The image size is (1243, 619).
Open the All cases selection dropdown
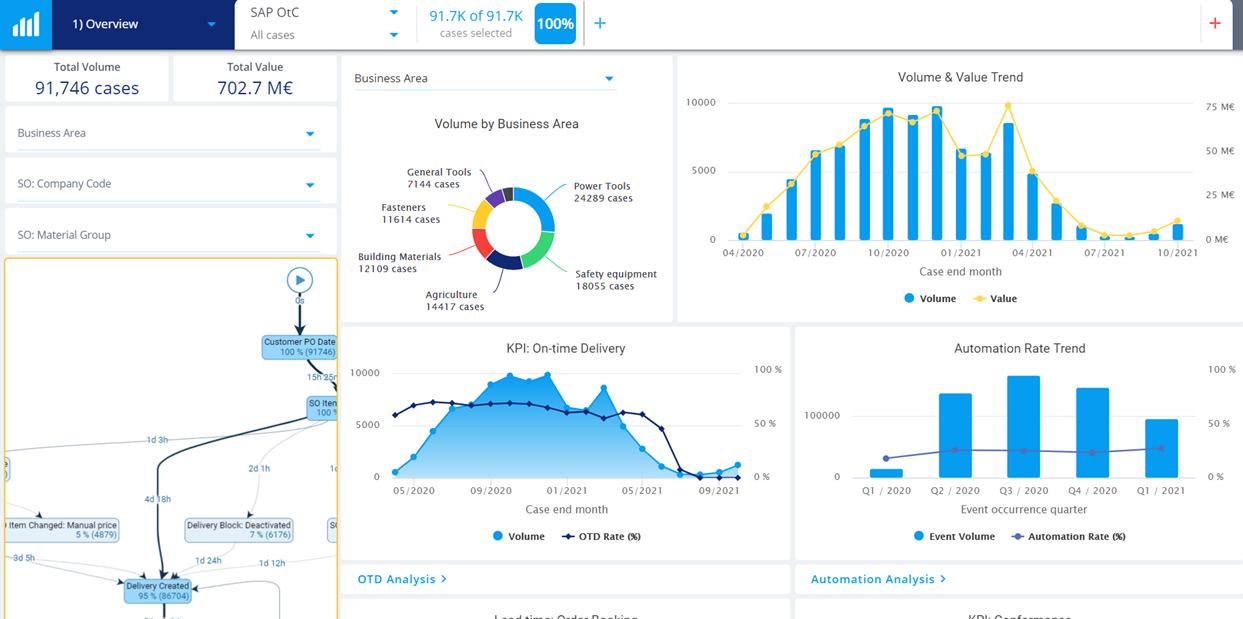[320, 33]
